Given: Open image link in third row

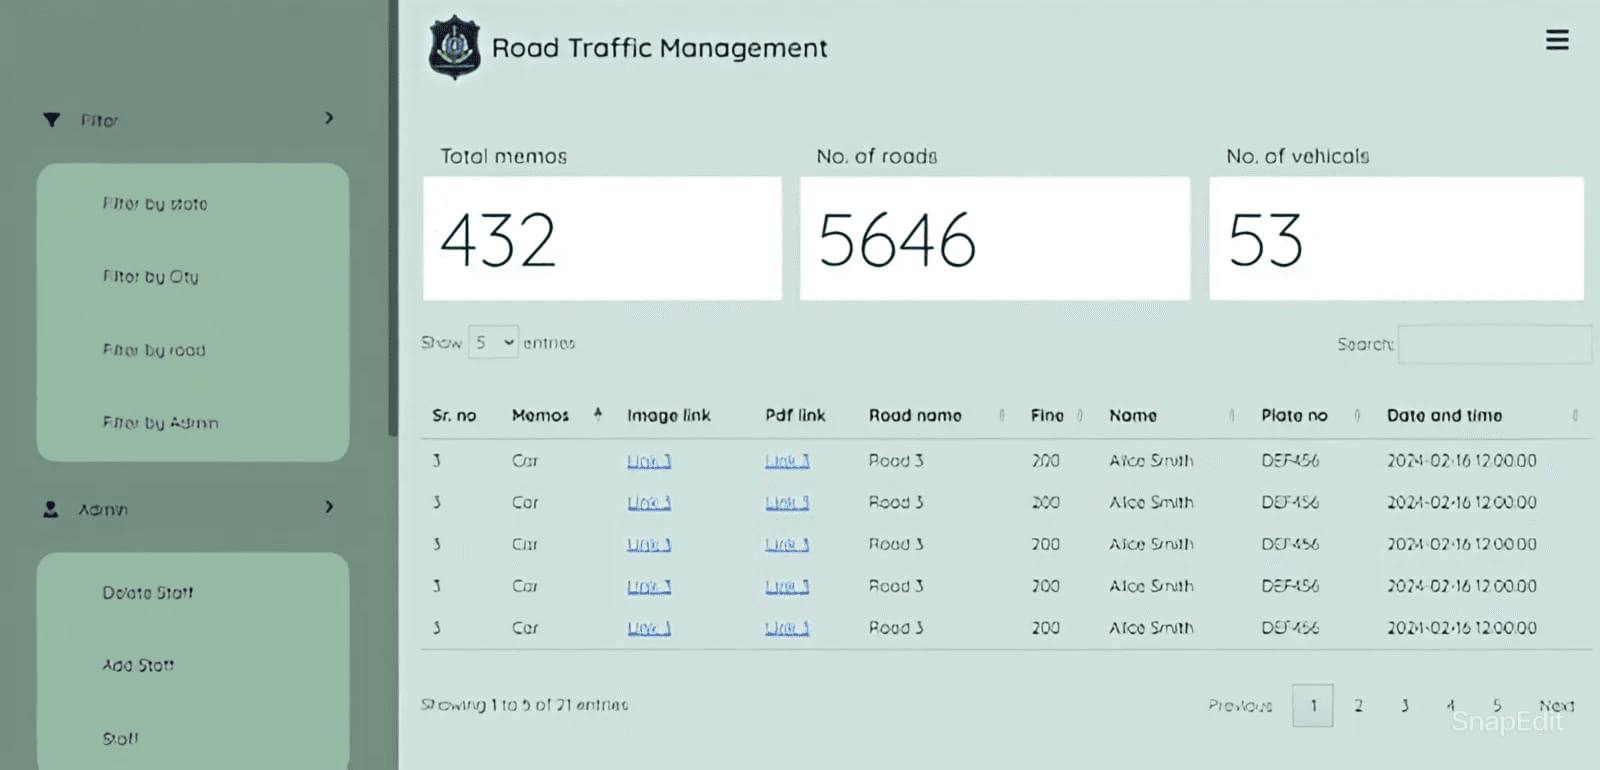Looking at the screenshot, I should click(x=649, y=545).
